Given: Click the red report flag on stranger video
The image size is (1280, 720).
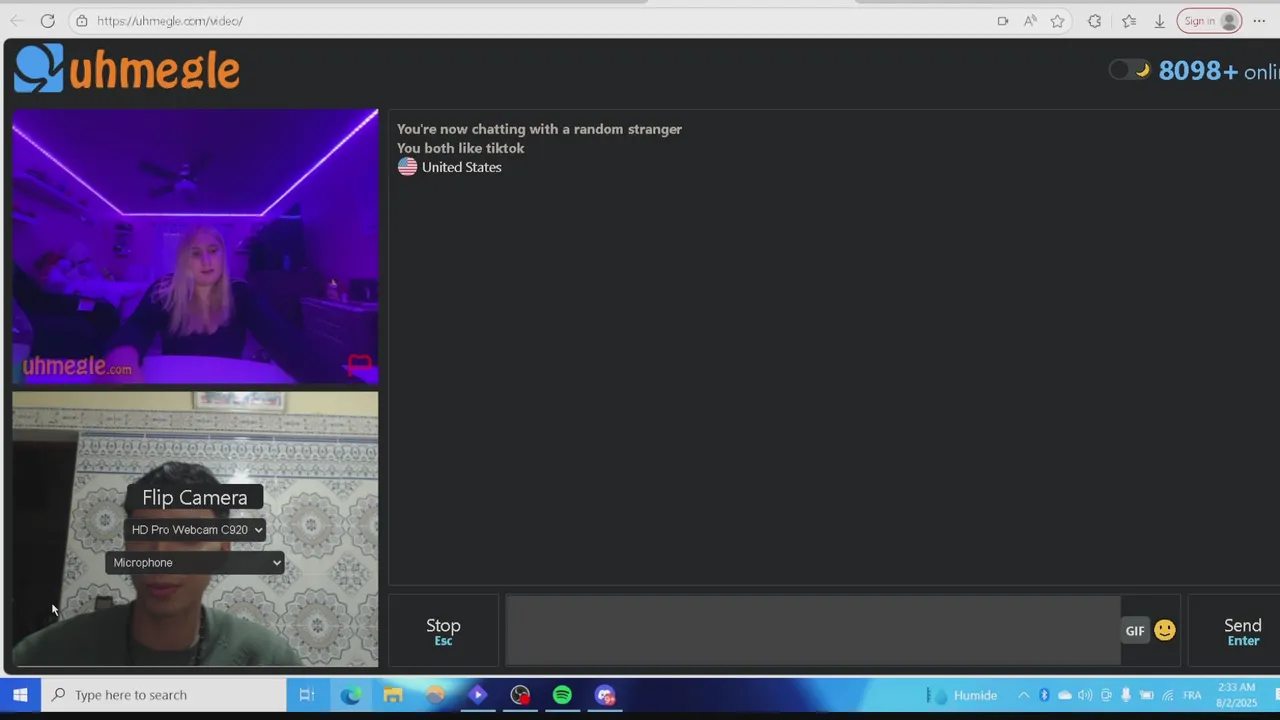Looking at the screenshot, I should click(x=360, y=364).
